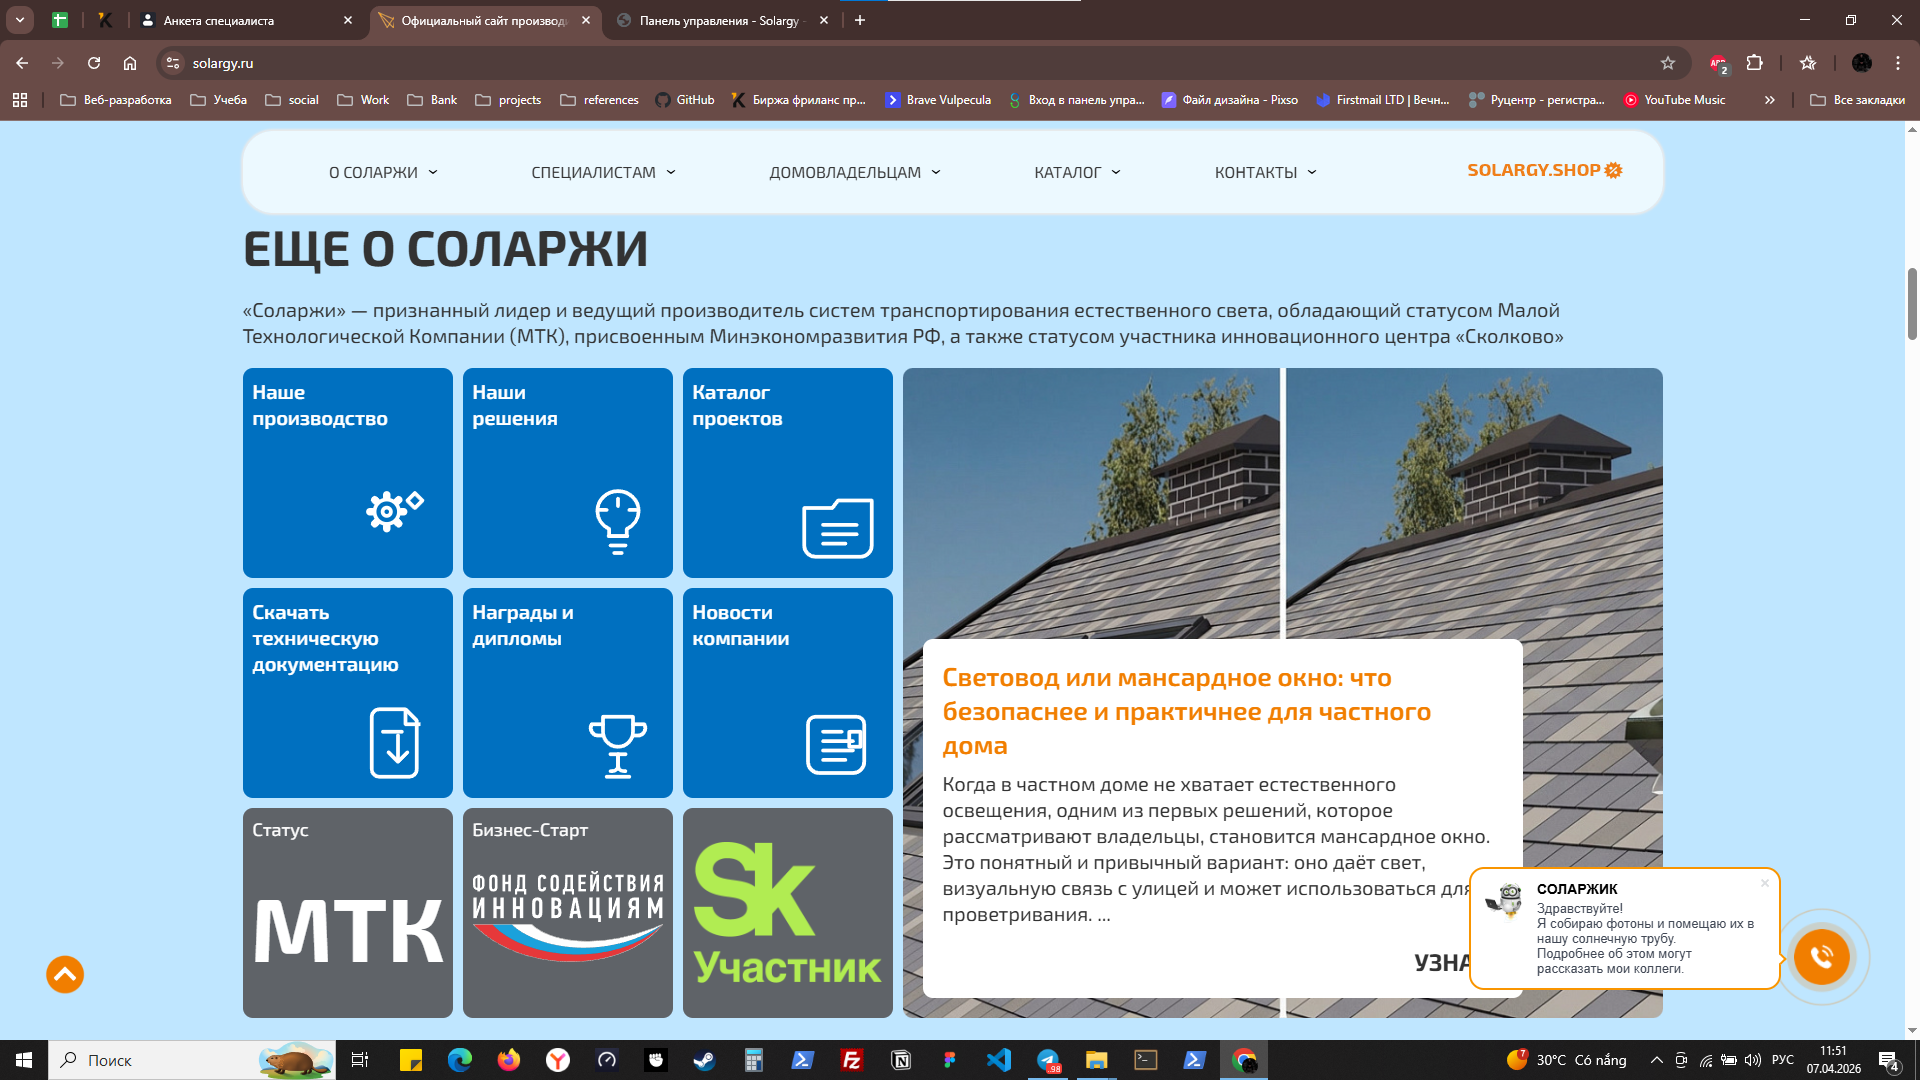The image size is (1920, 1080).
Task: Click the gears icon on Наше производство tile
Action: [394, 511]
